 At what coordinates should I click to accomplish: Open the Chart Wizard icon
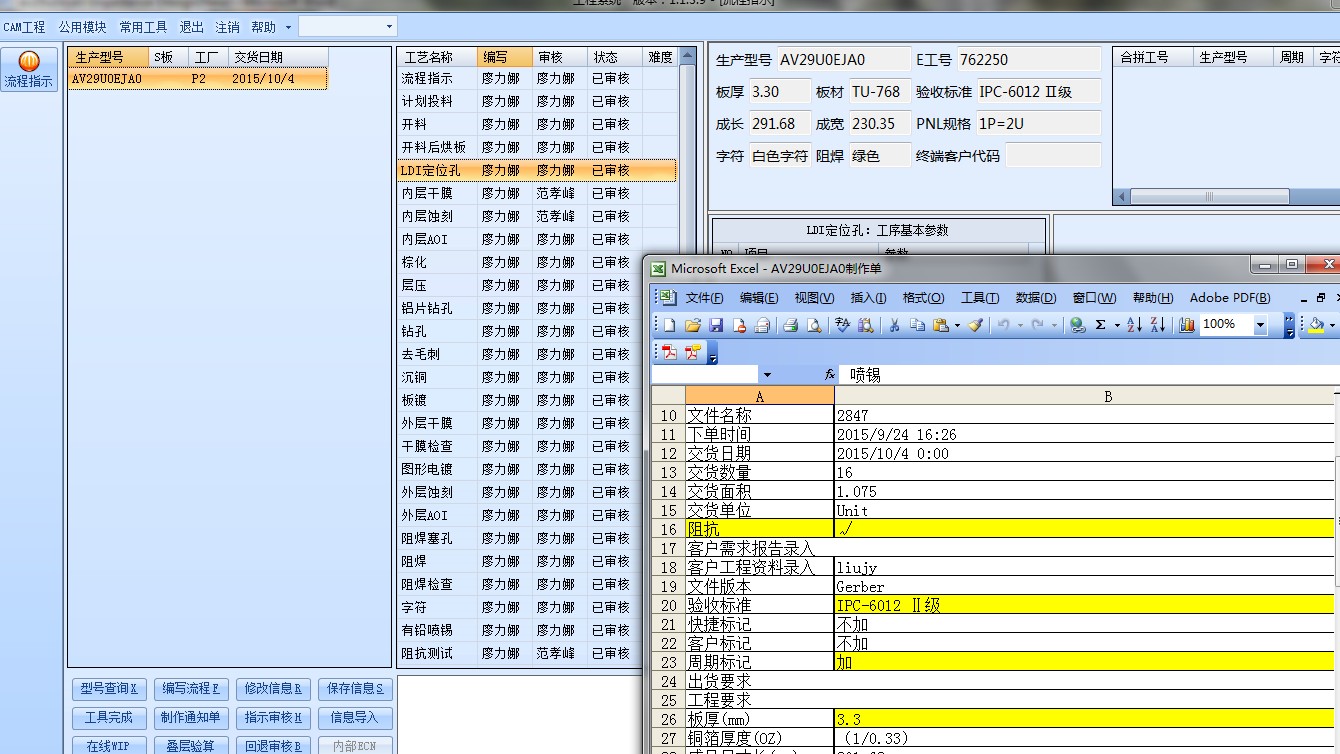pos(1187,325)
